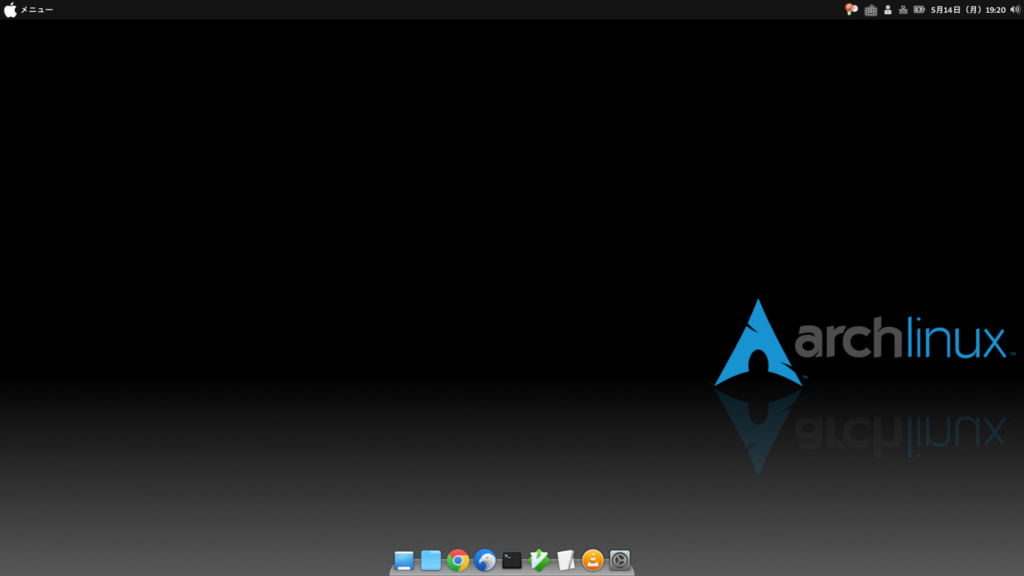Open the keyboard input method indicator
This screenshot has width=1024, height=576.
[x=870, y=9]
